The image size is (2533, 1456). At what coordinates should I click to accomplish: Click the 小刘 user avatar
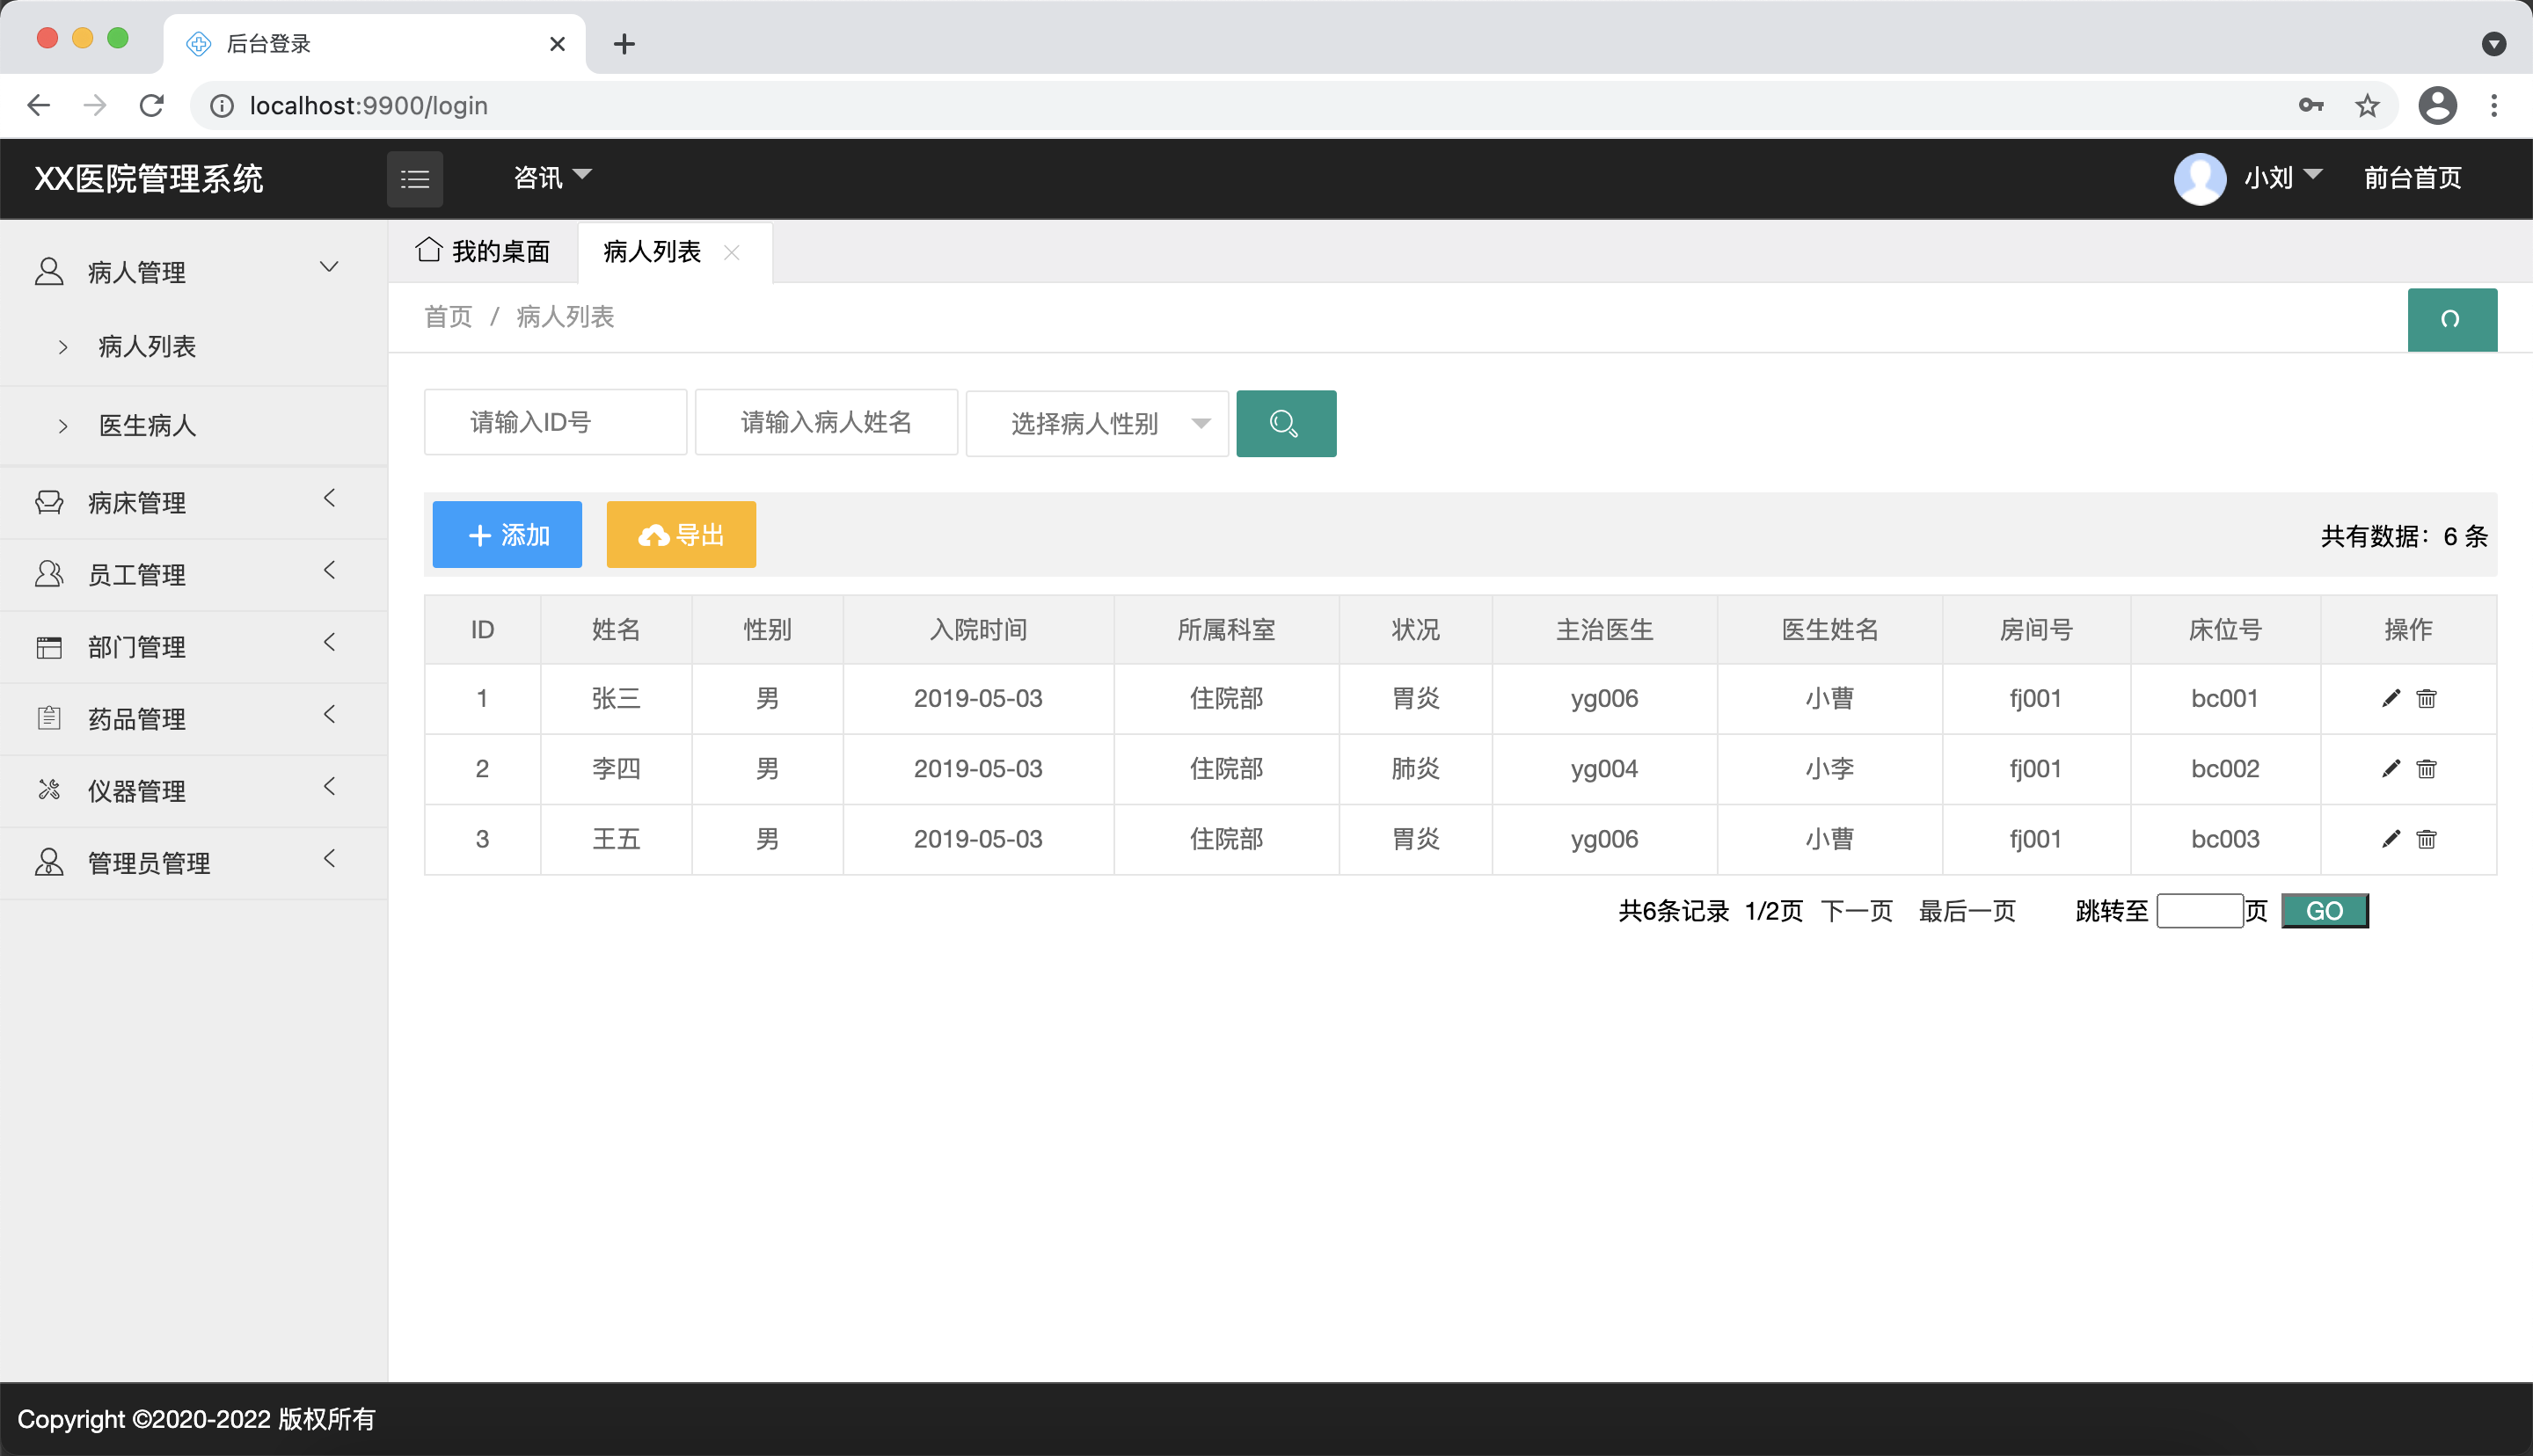[x=2199, y=178]
